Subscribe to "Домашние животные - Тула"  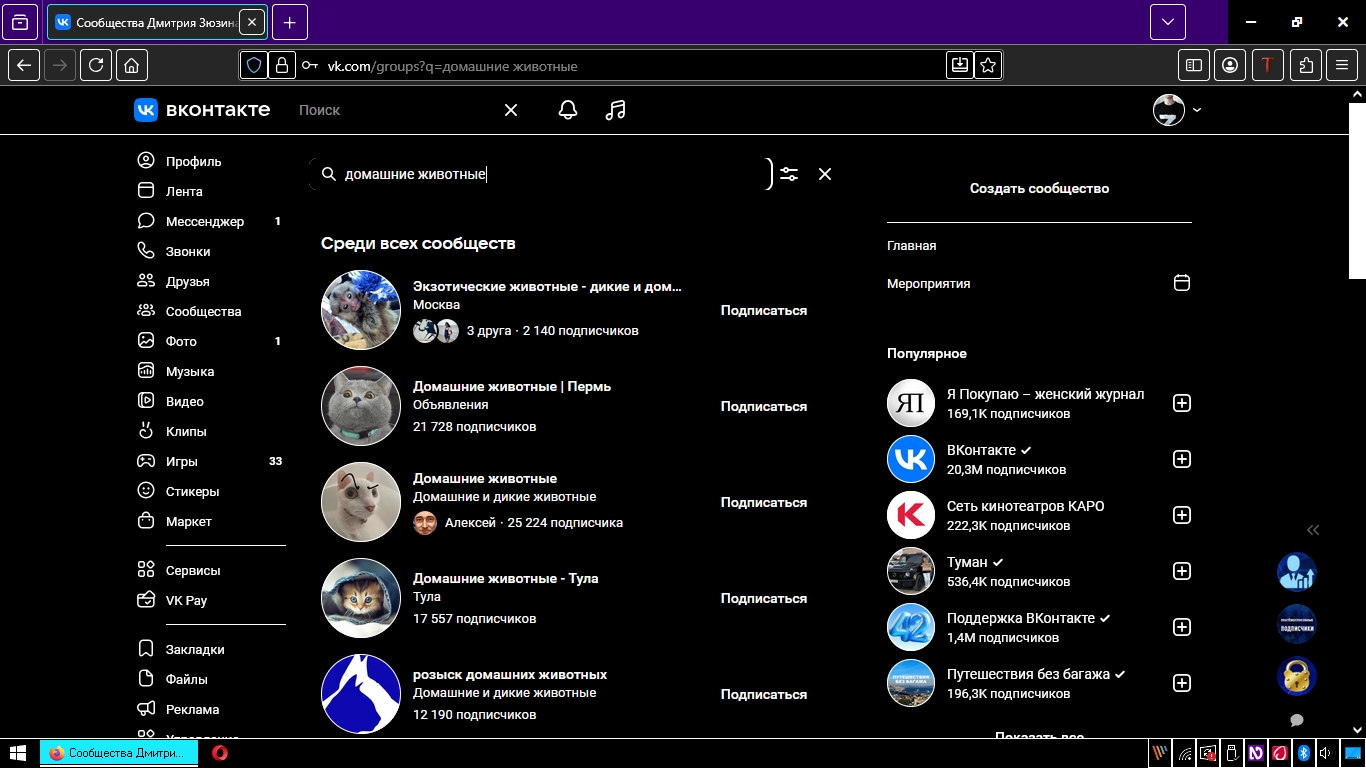[x=763, y=597]
